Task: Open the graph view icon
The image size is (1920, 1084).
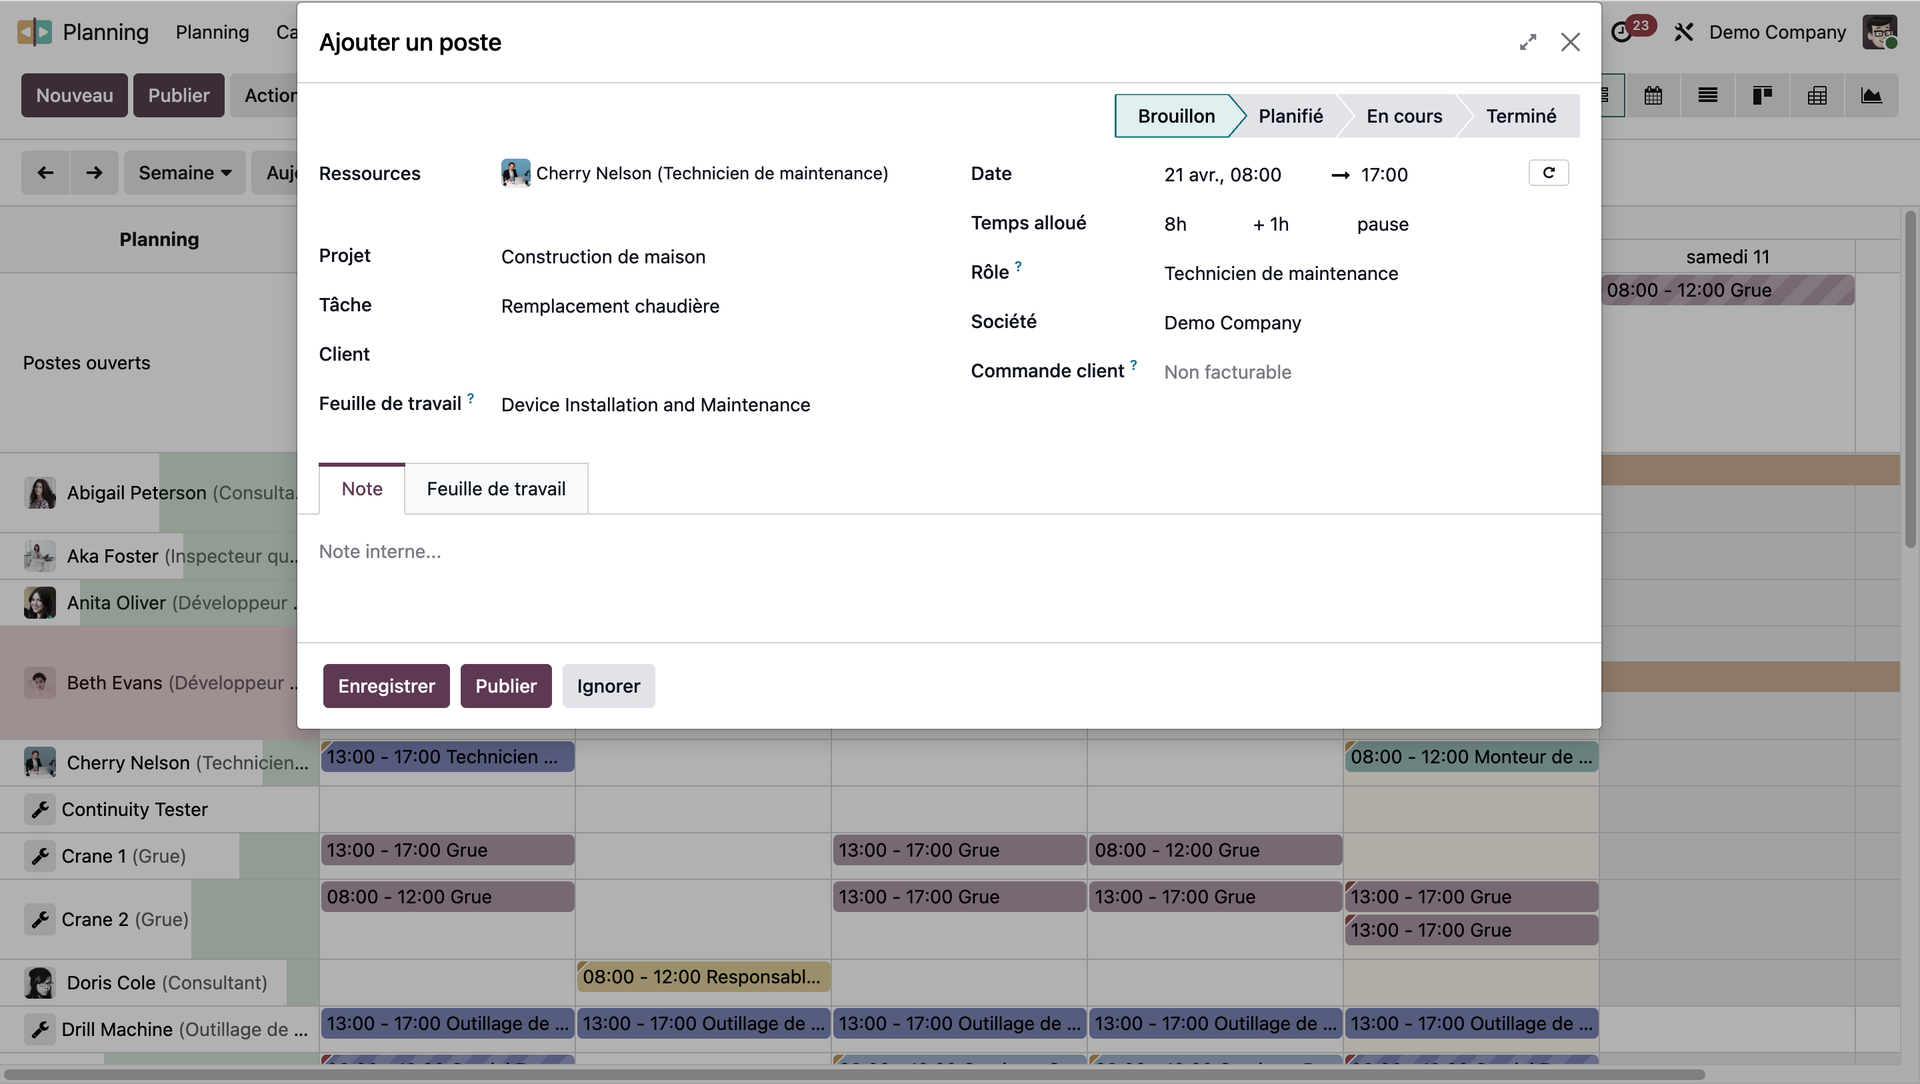Action: 1871,96
